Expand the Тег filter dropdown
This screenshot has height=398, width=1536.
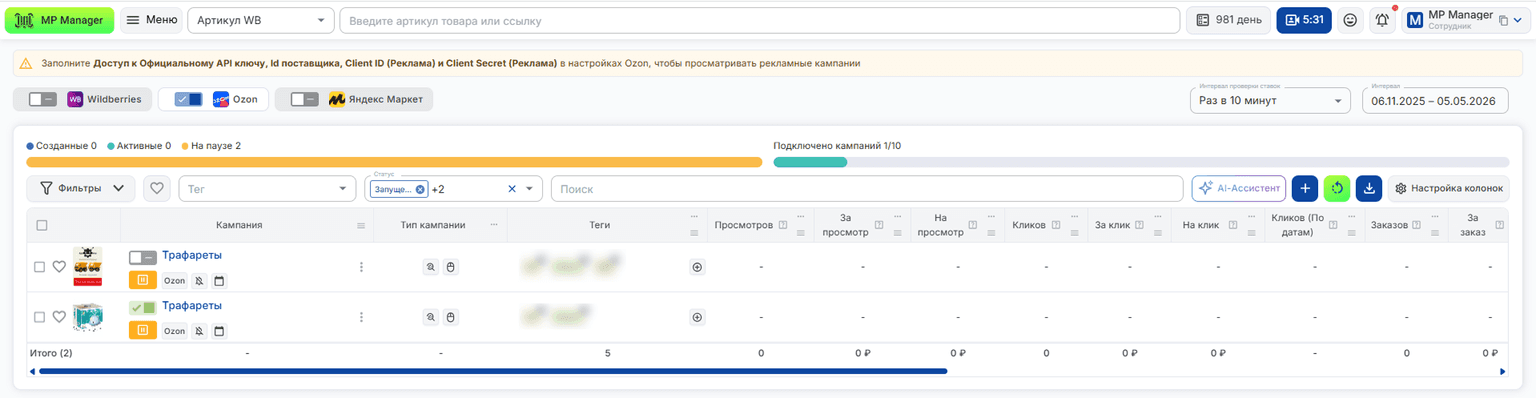coord(267,188)
